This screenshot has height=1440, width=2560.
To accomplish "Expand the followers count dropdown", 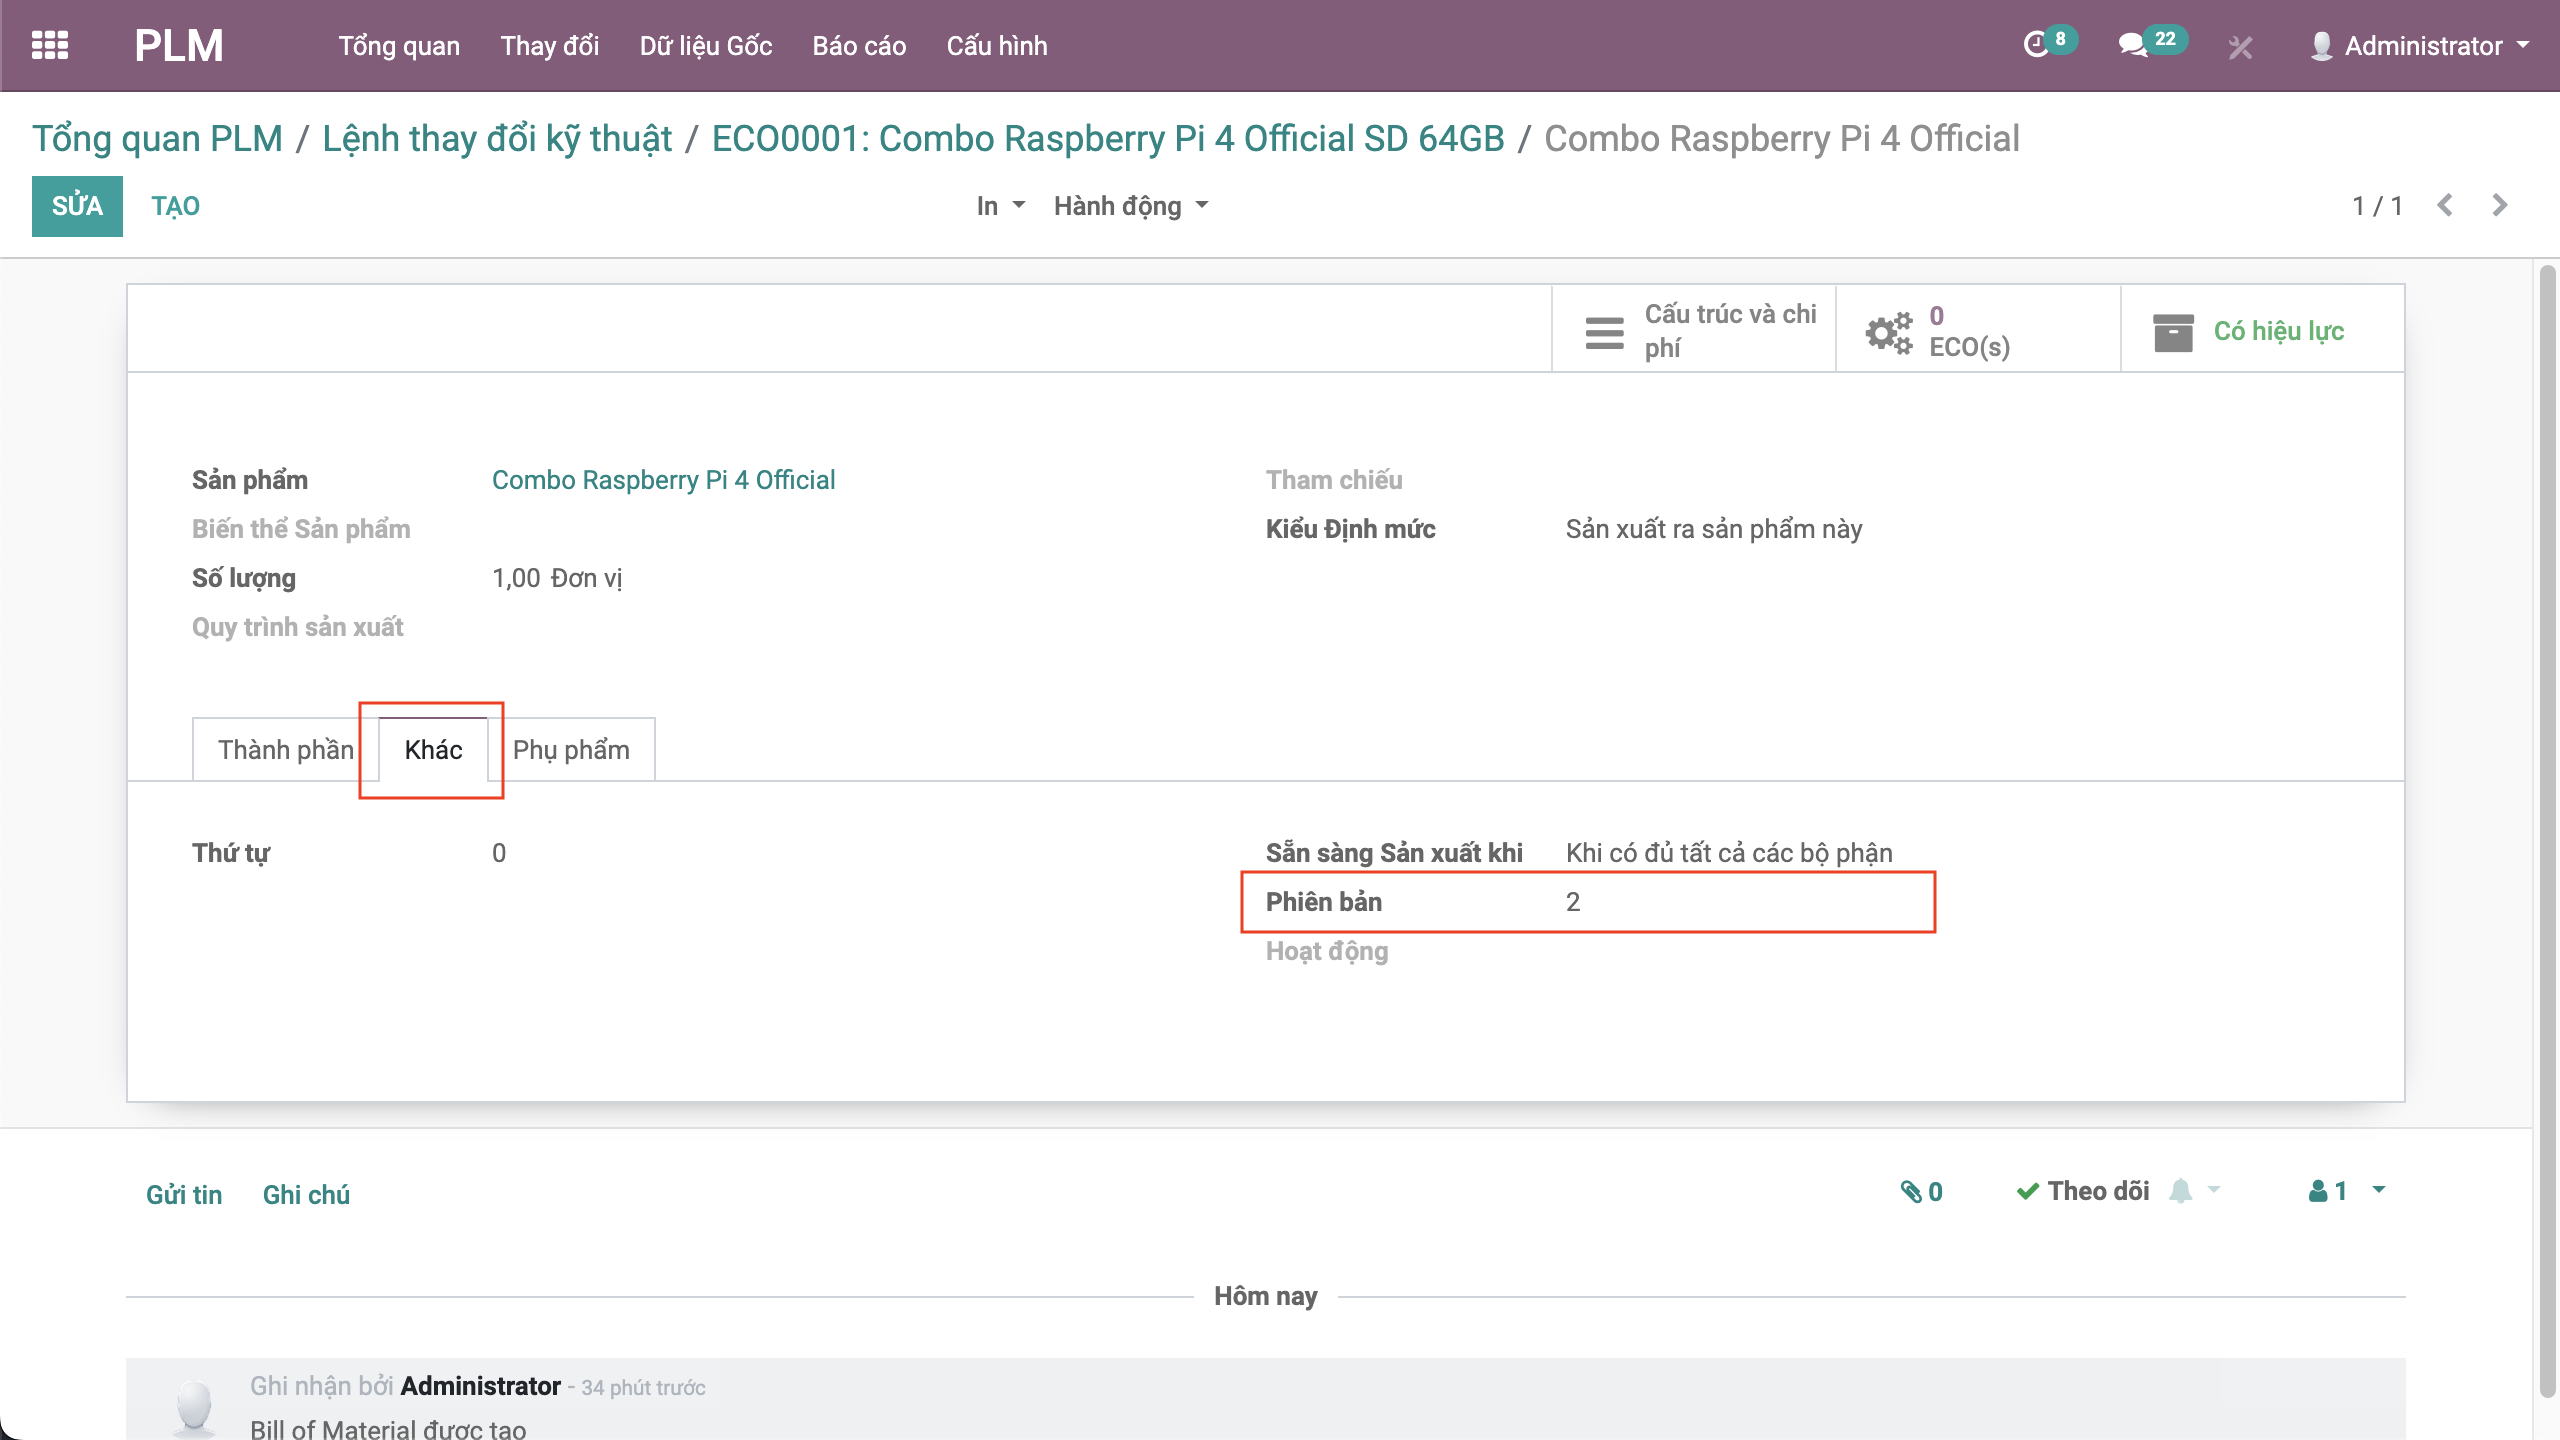I will [2346, 1191].
